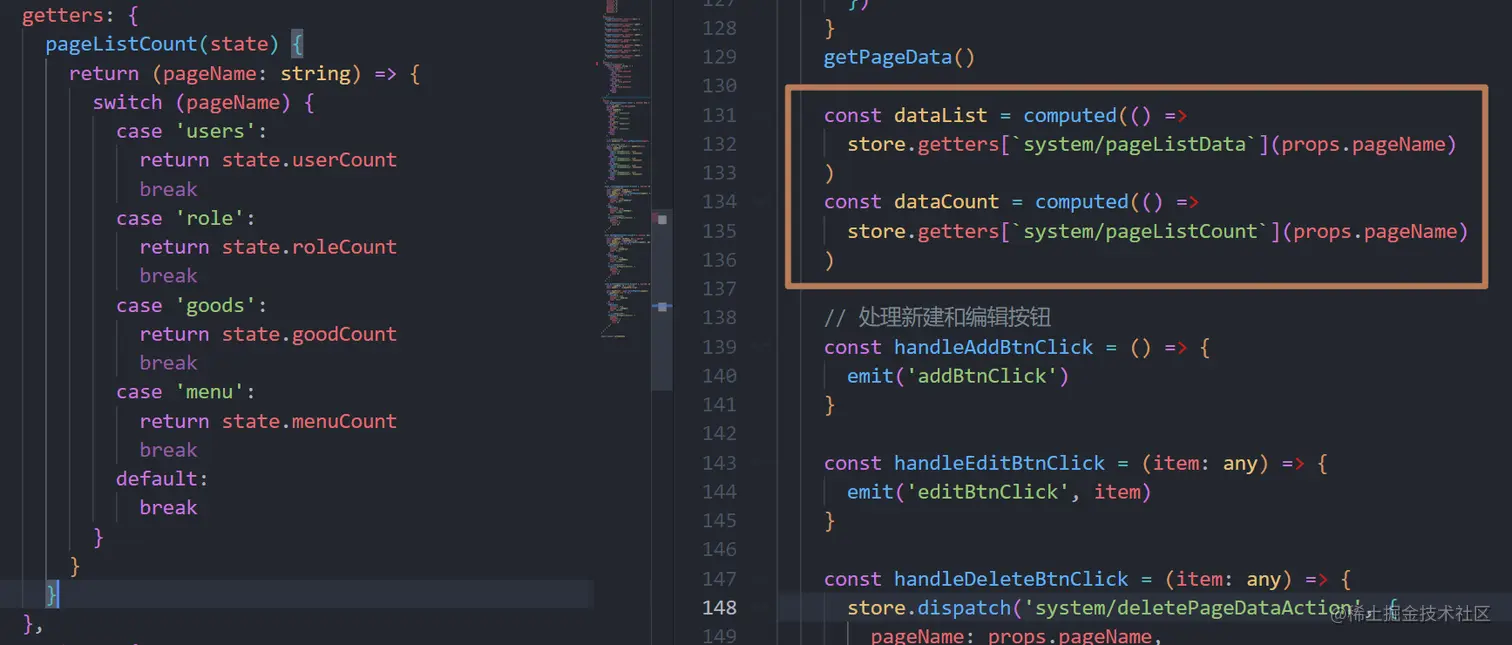This screenshot has height=645, width=1512.
Task: Click the break below 'state.roleCount'
Action: [x=168, y=276]
